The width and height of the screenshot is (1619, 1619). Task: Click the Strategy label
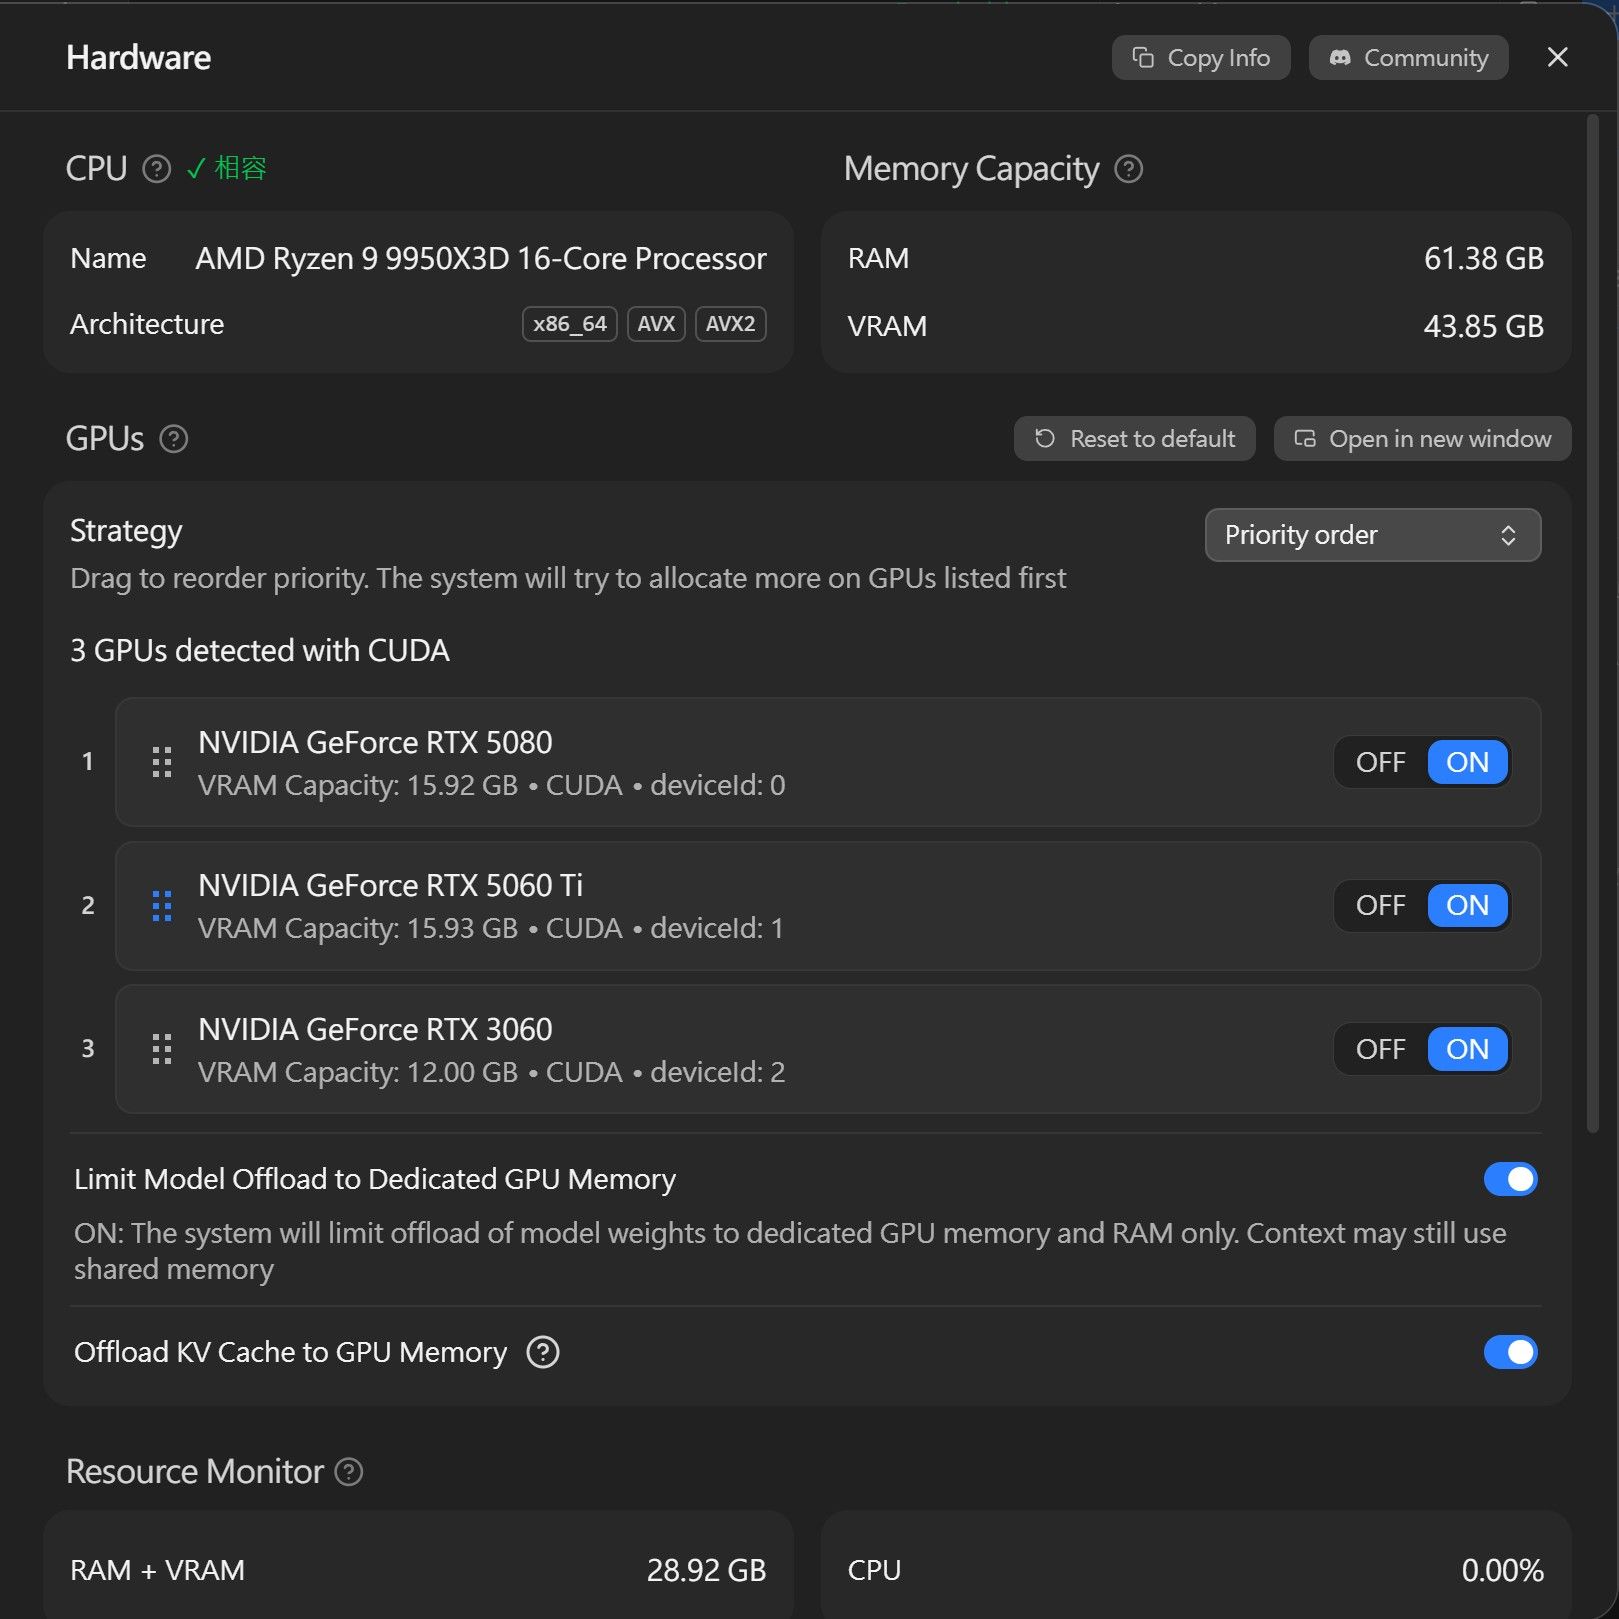tap(126, 531)
